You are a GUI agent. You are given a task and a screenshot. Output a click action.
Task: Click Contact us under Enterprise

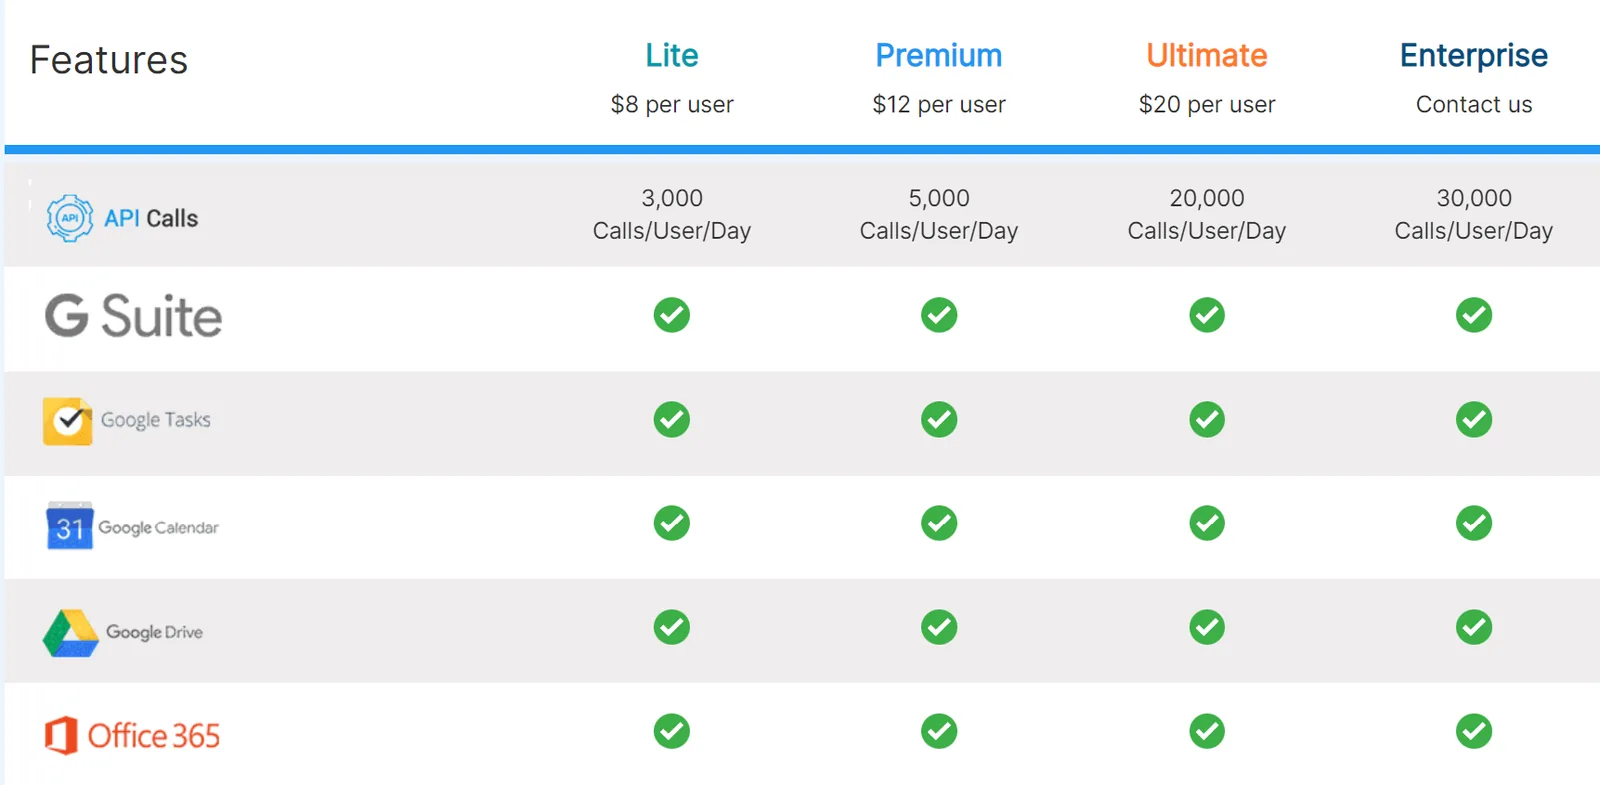[x=1474, y=104]
